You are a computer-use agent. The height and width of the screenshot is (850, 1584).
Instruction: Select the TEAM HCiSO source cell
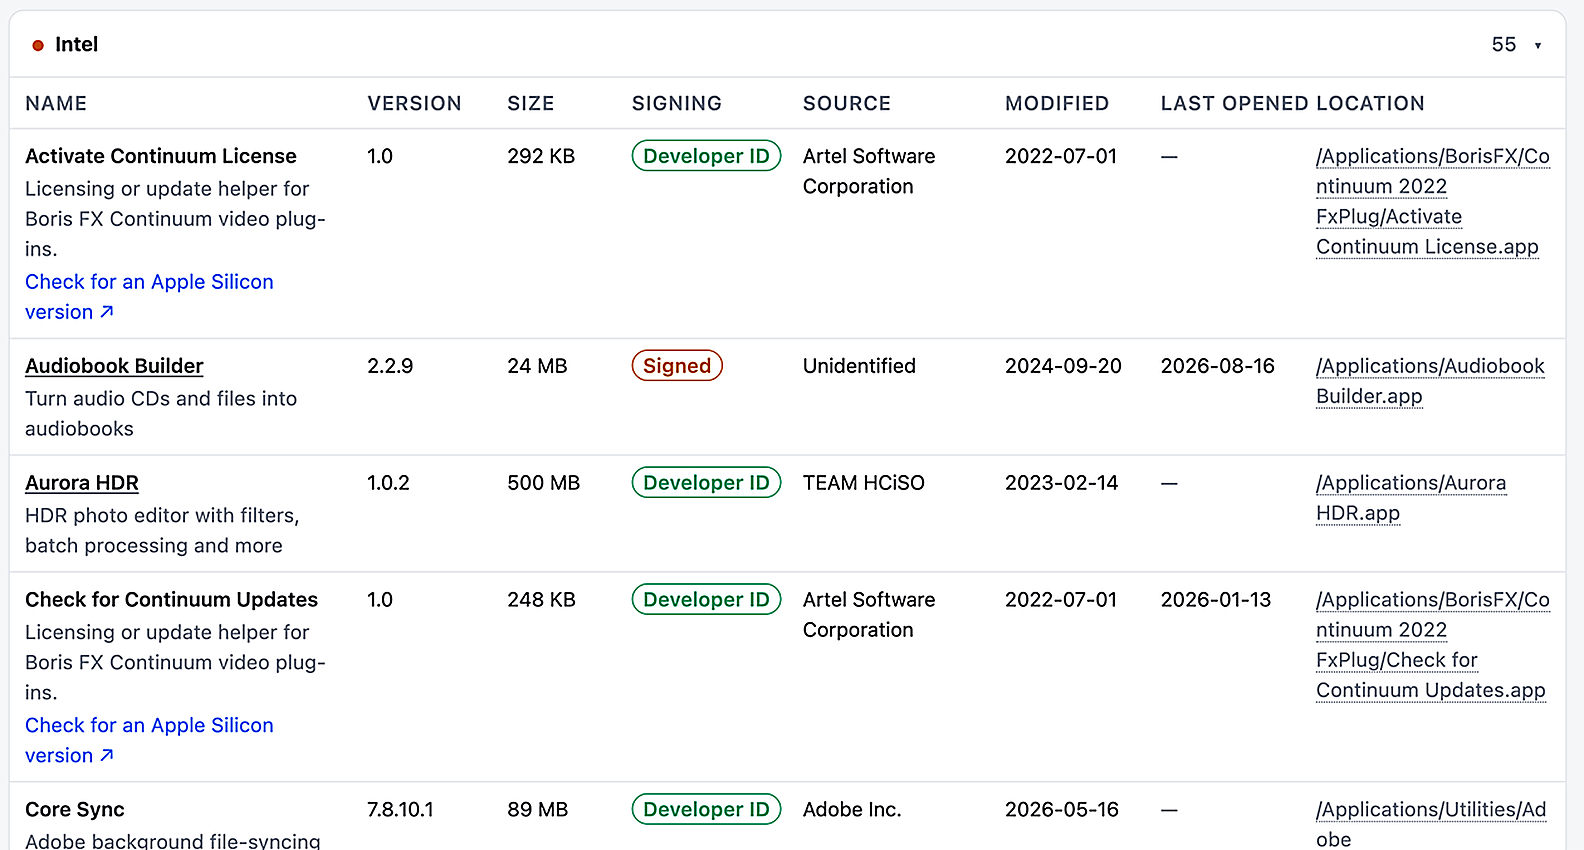864,483
